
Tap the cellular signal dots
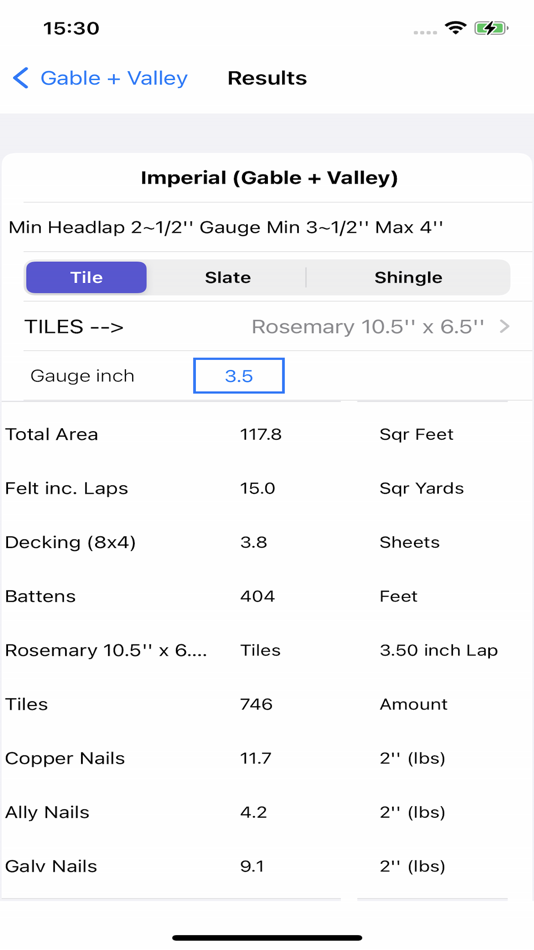[x=425, y=32]
